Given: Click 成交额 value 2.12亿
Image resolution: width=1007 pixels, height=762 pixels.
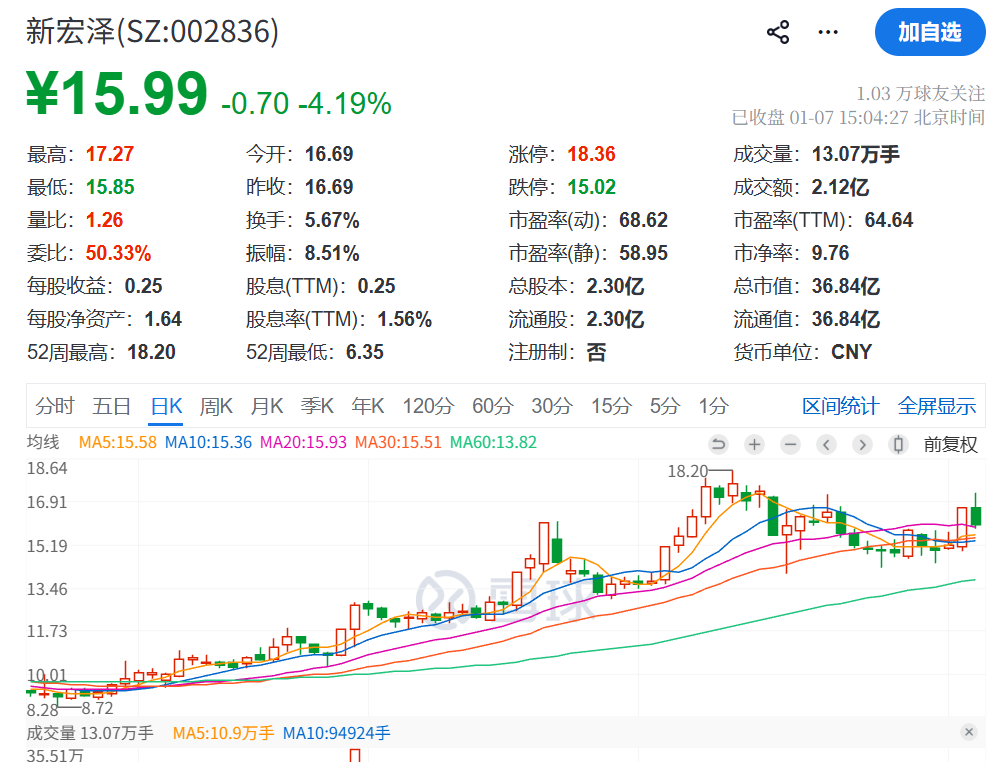Looking at the screenshot, I should 840,187.
